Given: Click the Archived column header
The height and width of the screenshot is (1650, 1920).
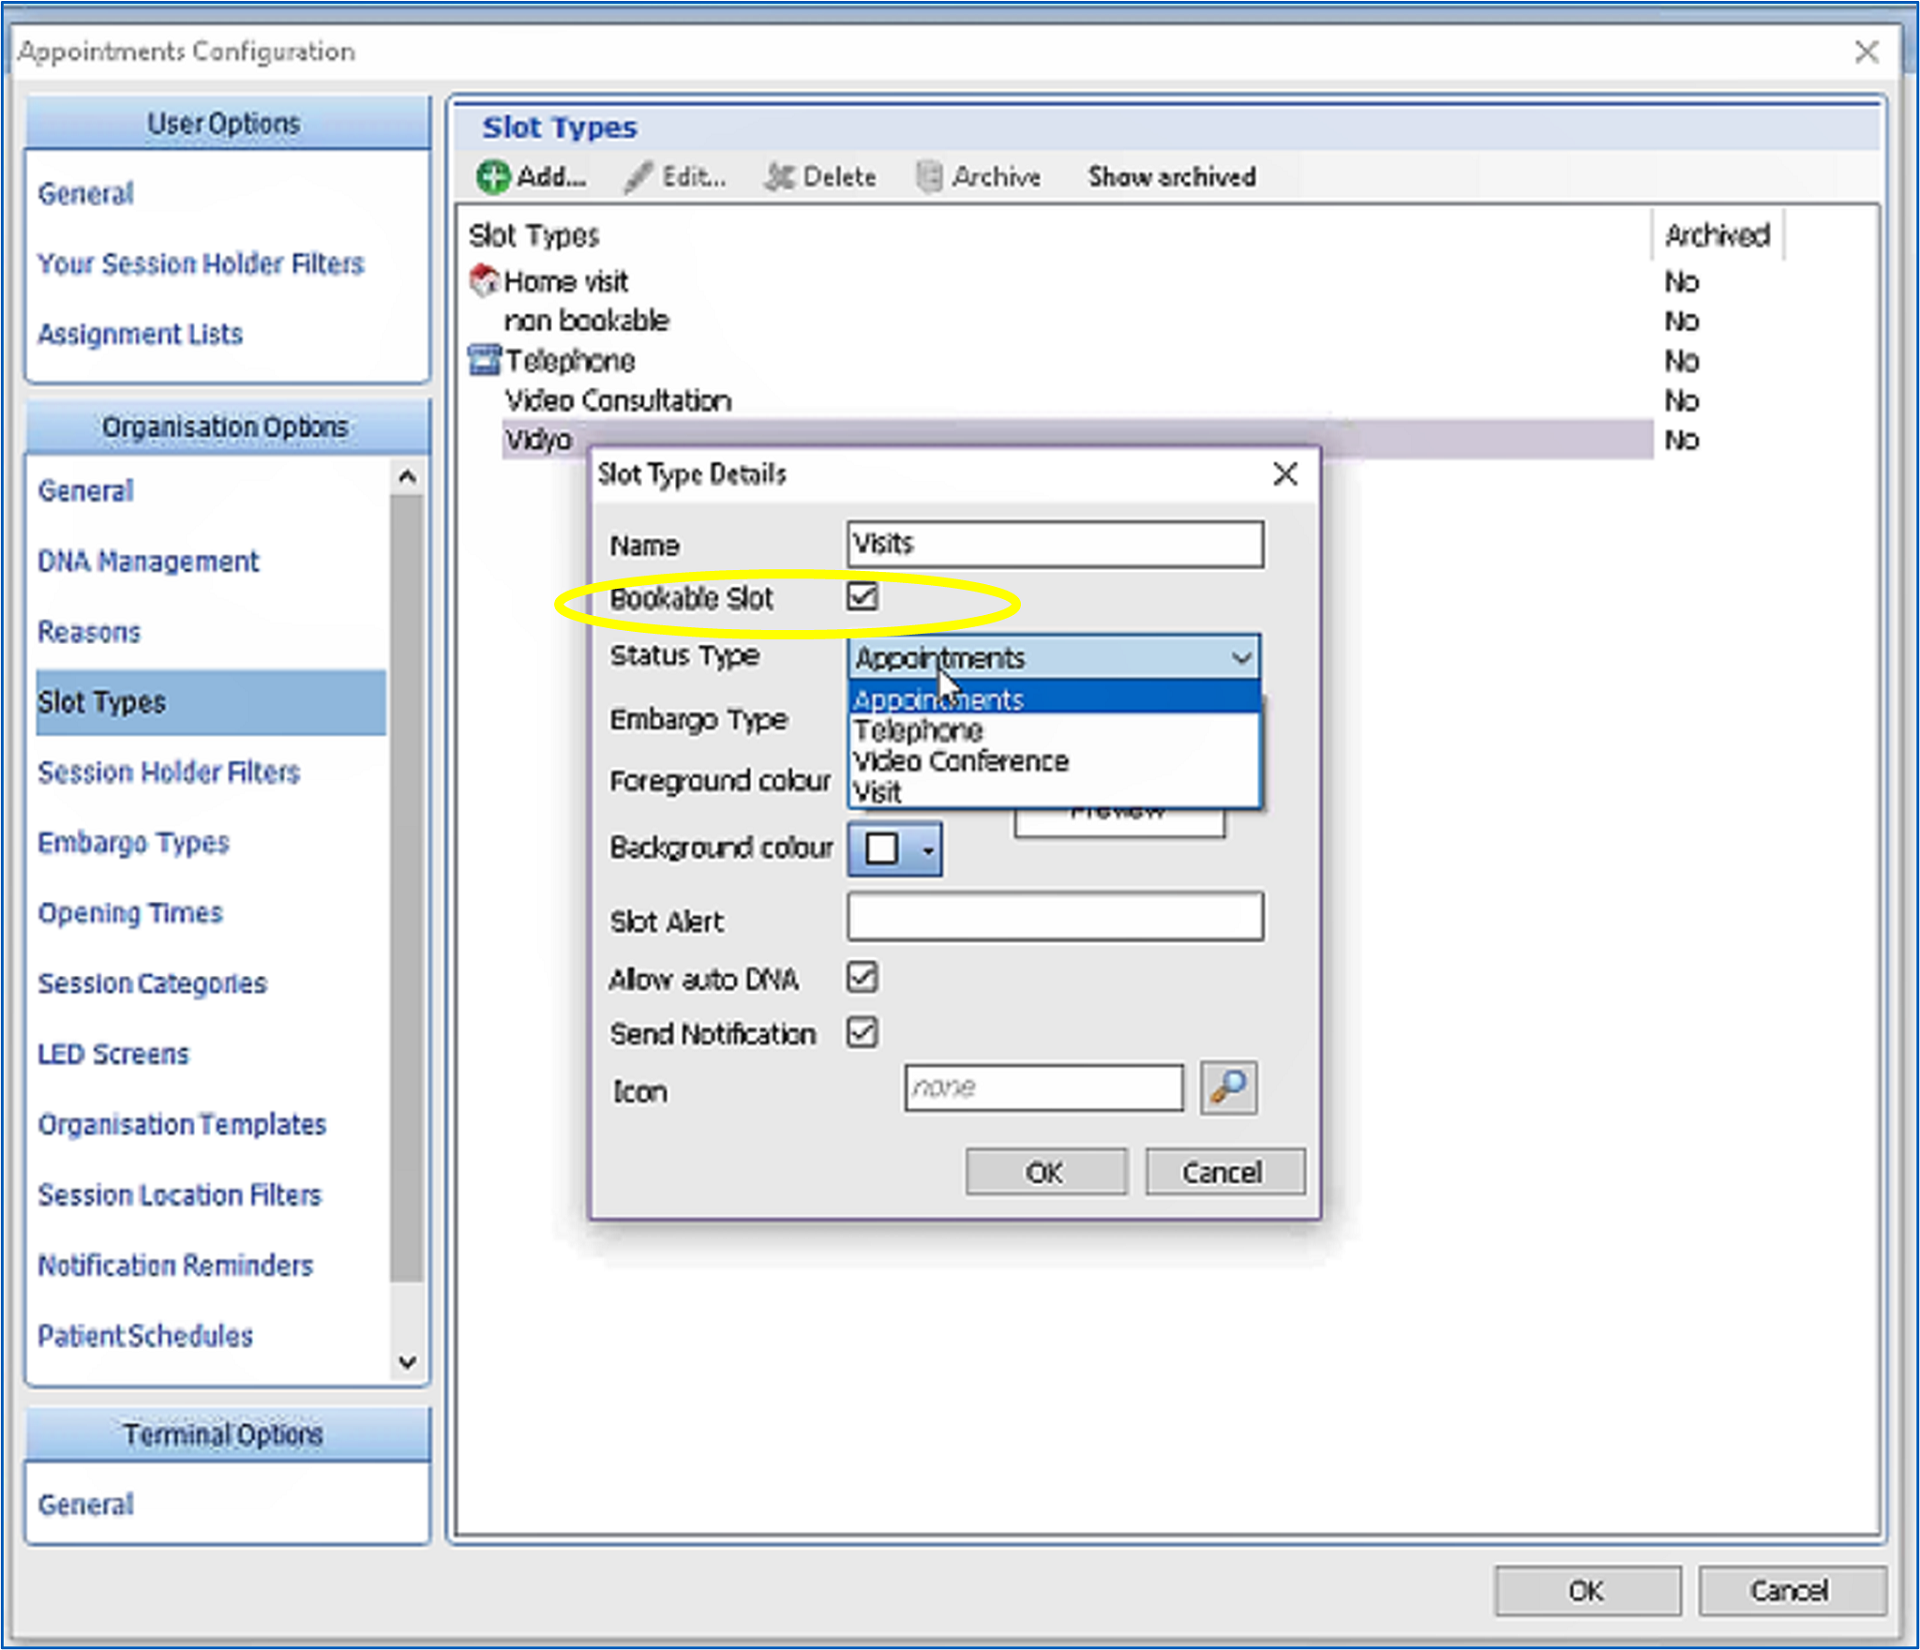Looking at the screenshot, I should pyautogui.click(x=1717, y=235).
